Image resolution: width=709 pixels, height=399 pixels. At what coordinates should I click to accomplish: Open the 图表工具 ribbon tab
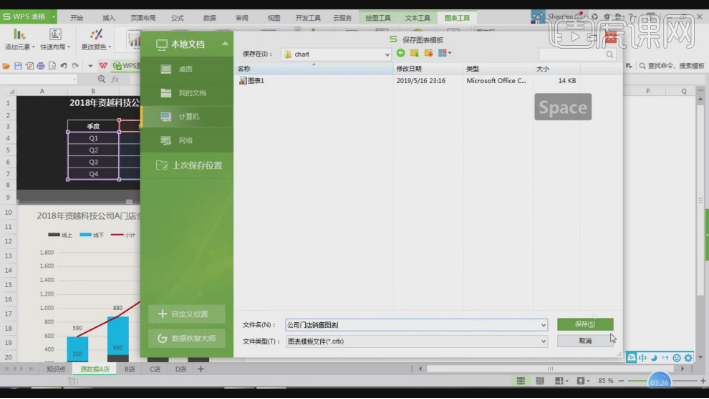457,18
